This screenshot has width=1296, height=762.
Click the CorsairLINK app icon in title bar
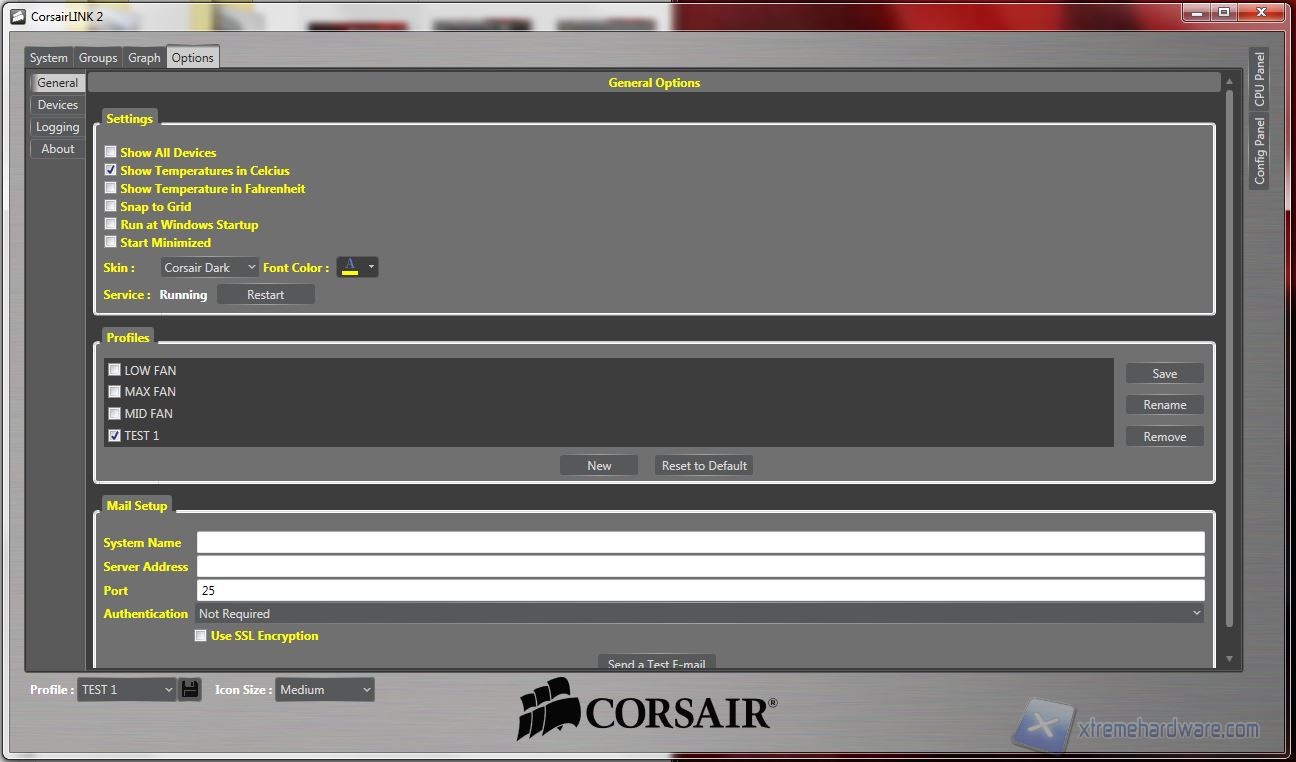click(x=17, y=16)
